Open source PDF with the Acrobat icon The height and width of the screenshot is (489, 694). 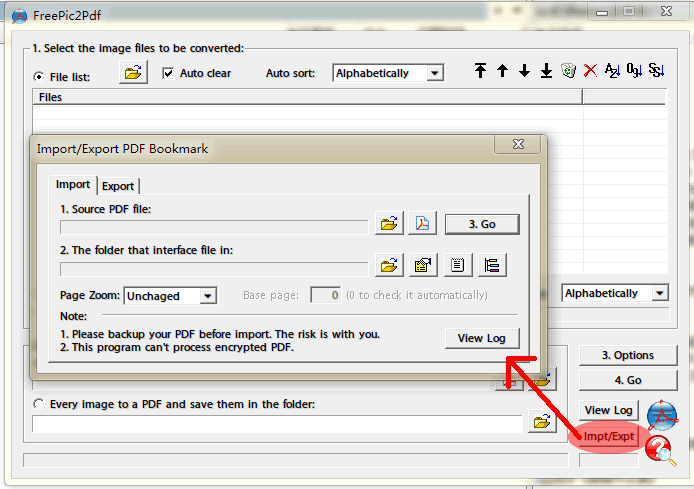click(423, 223)
